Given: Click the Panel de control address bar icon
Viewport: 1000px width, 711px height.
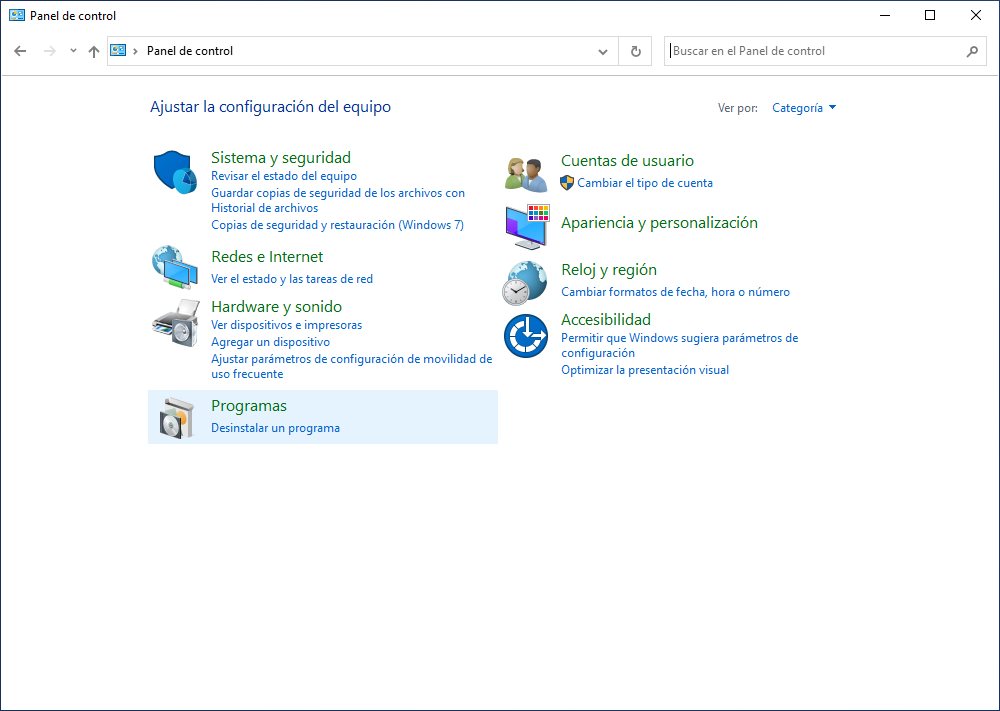Looking at the screenshot, I should pyautogui.click(x=118, y=50).
